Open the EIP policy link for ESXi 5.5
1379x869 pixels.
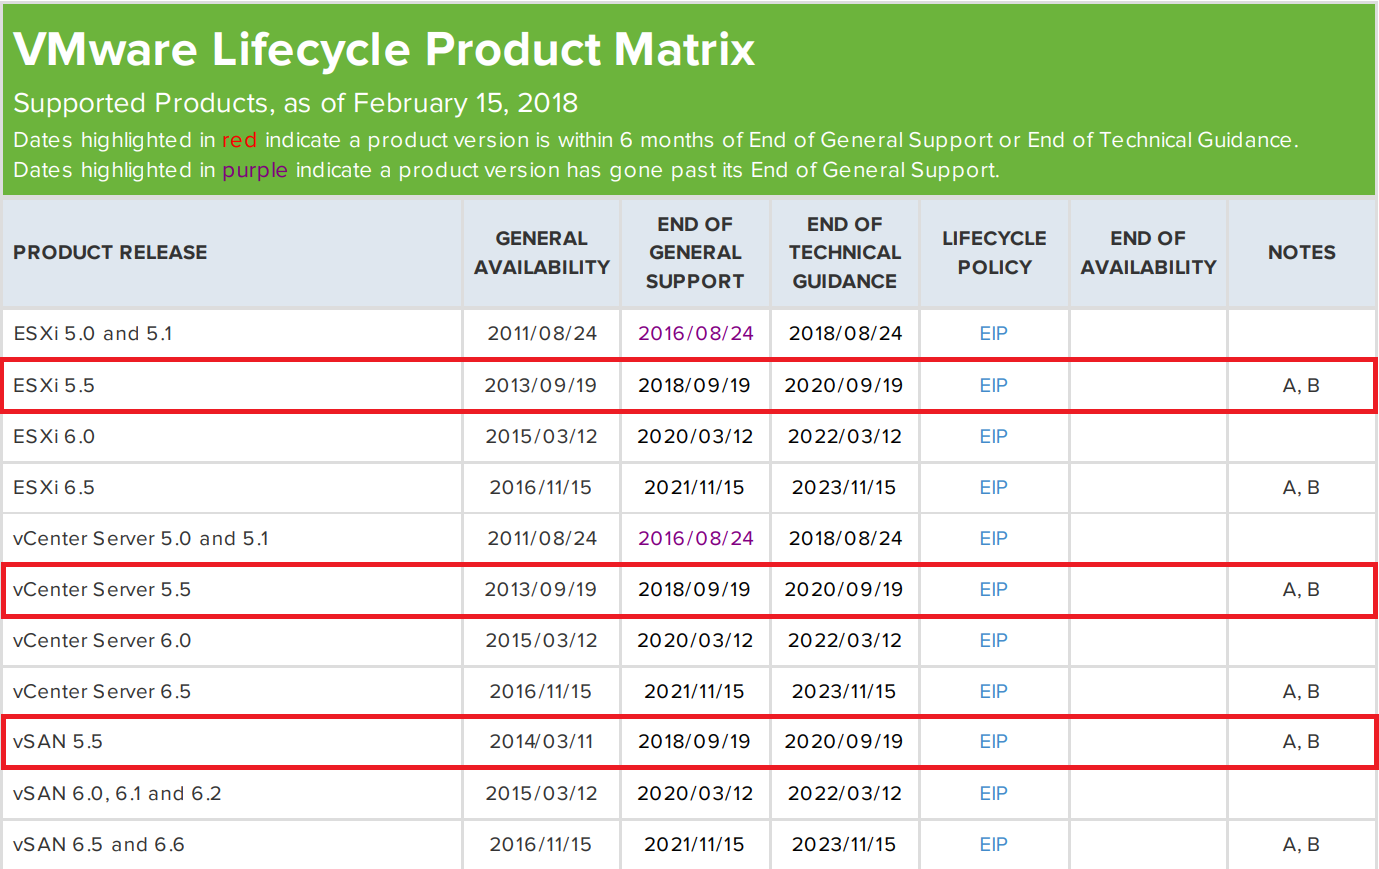tap(993, 385)
